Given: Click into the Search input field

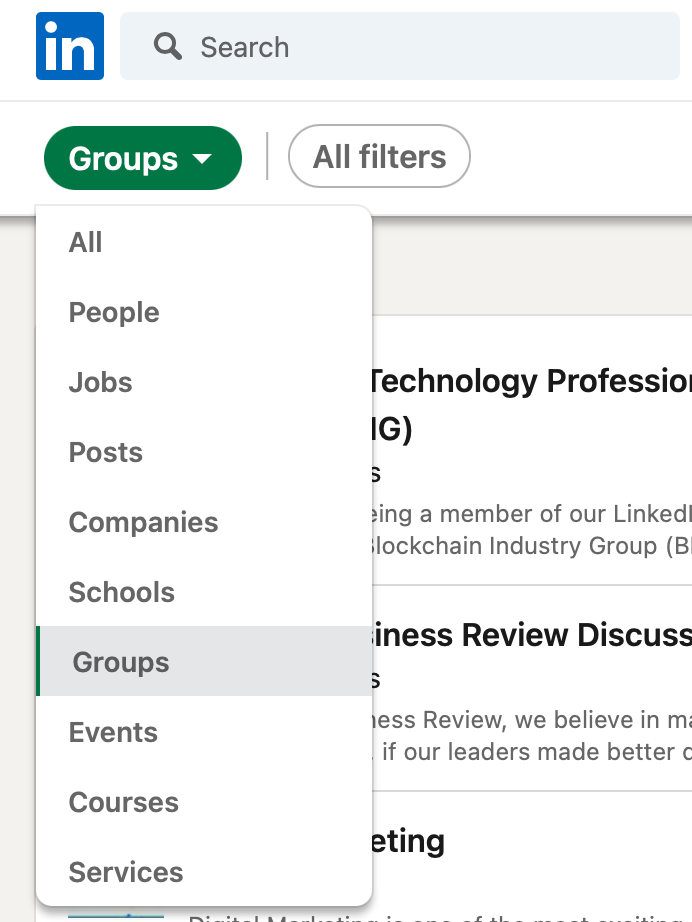Looking at the screenshot, I should tap(400, 46).
